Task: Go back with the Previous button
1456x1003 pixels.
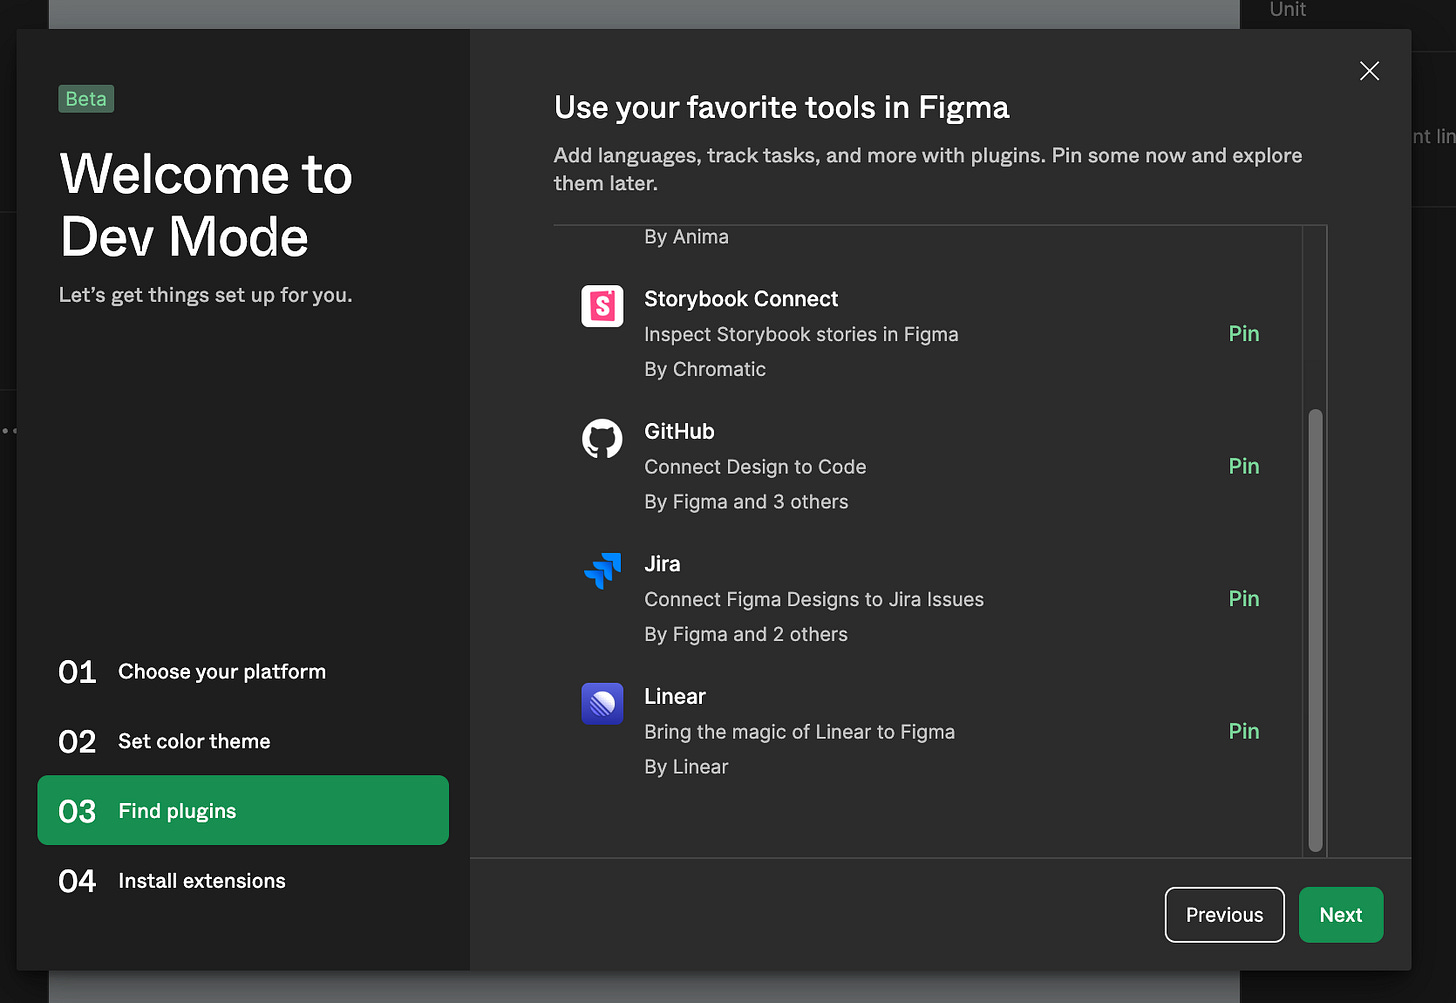Action: tap(1224, 915)
